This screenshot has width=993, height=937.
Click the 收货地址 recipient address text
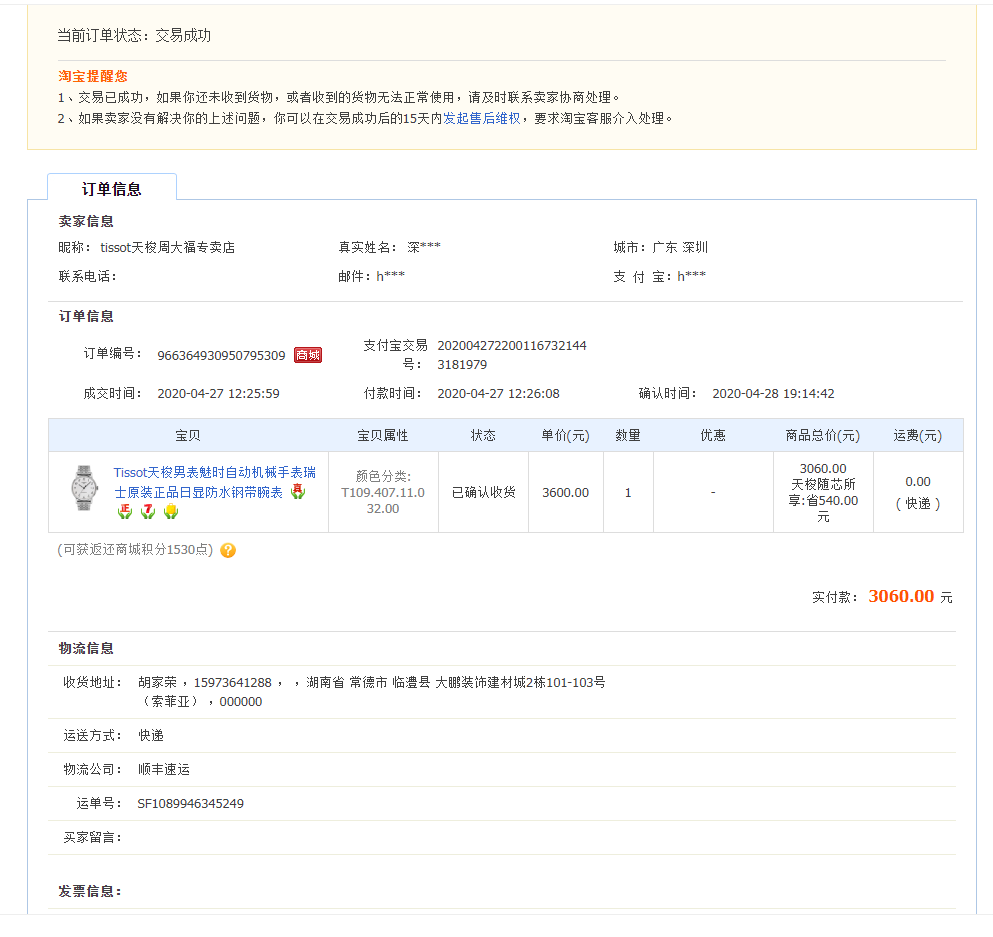372,692
